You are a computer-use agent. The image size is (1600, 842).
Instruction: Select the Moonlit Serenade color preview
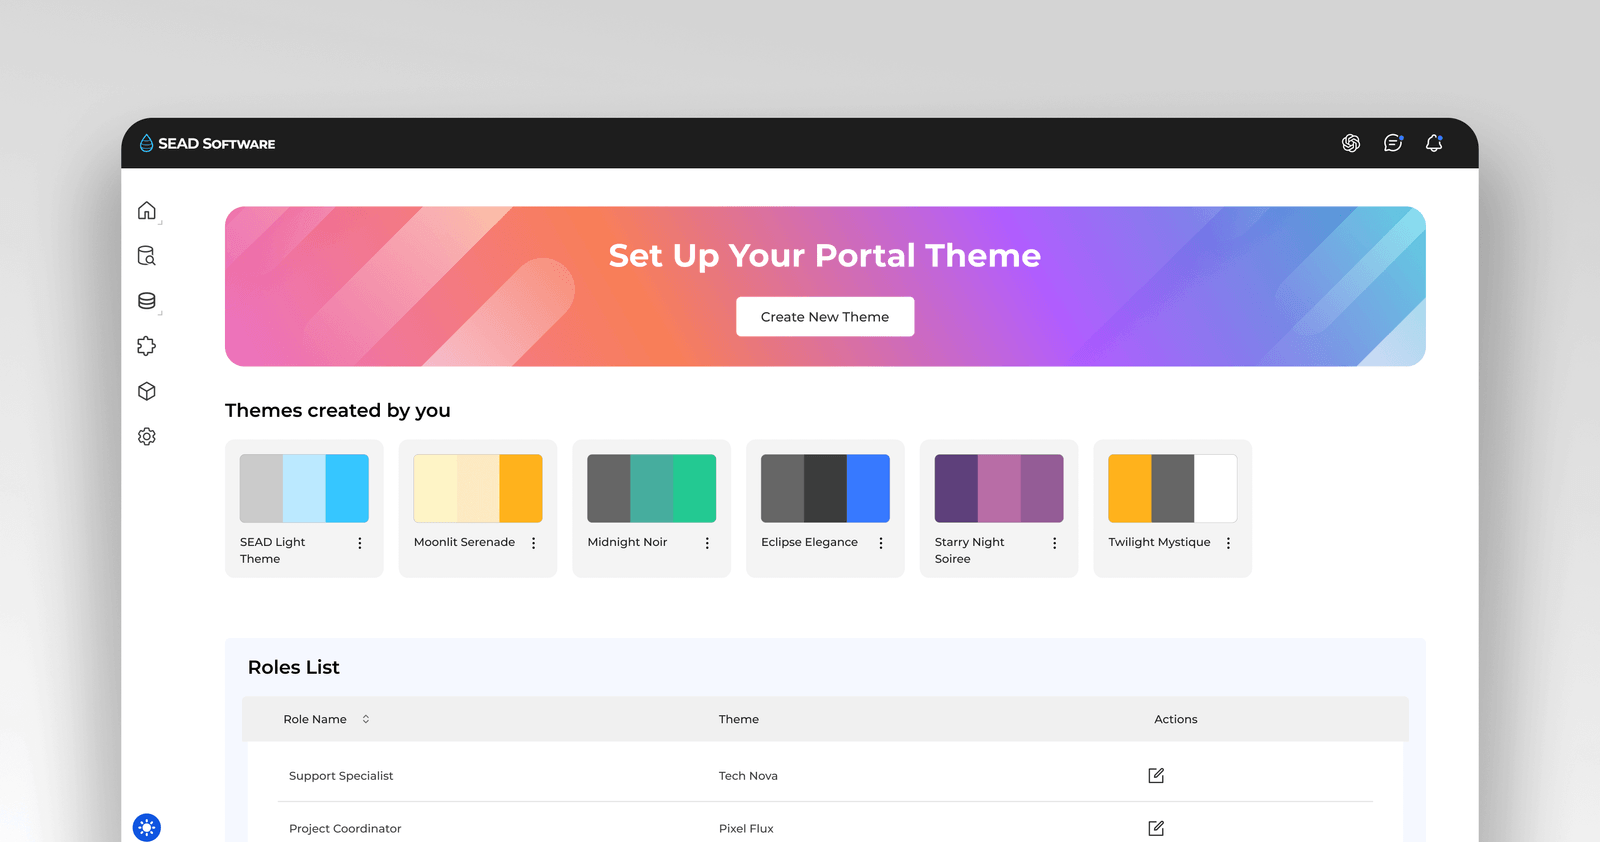click(478, 489)
